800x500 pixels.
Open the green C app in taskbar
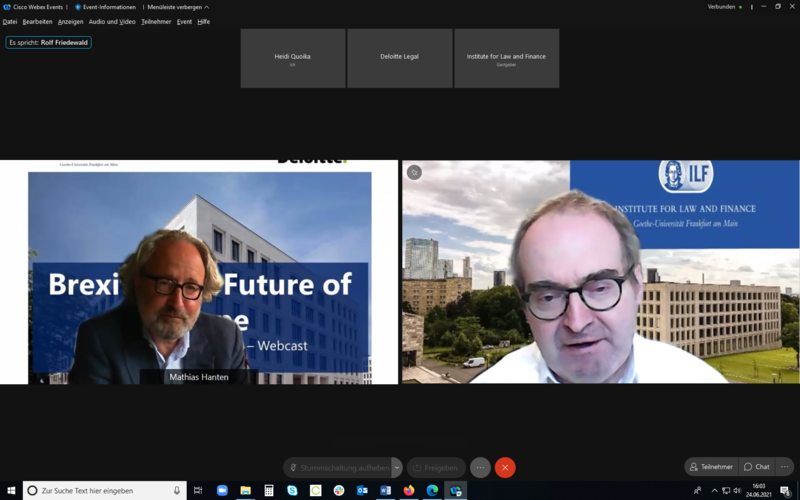pos(316,490)
